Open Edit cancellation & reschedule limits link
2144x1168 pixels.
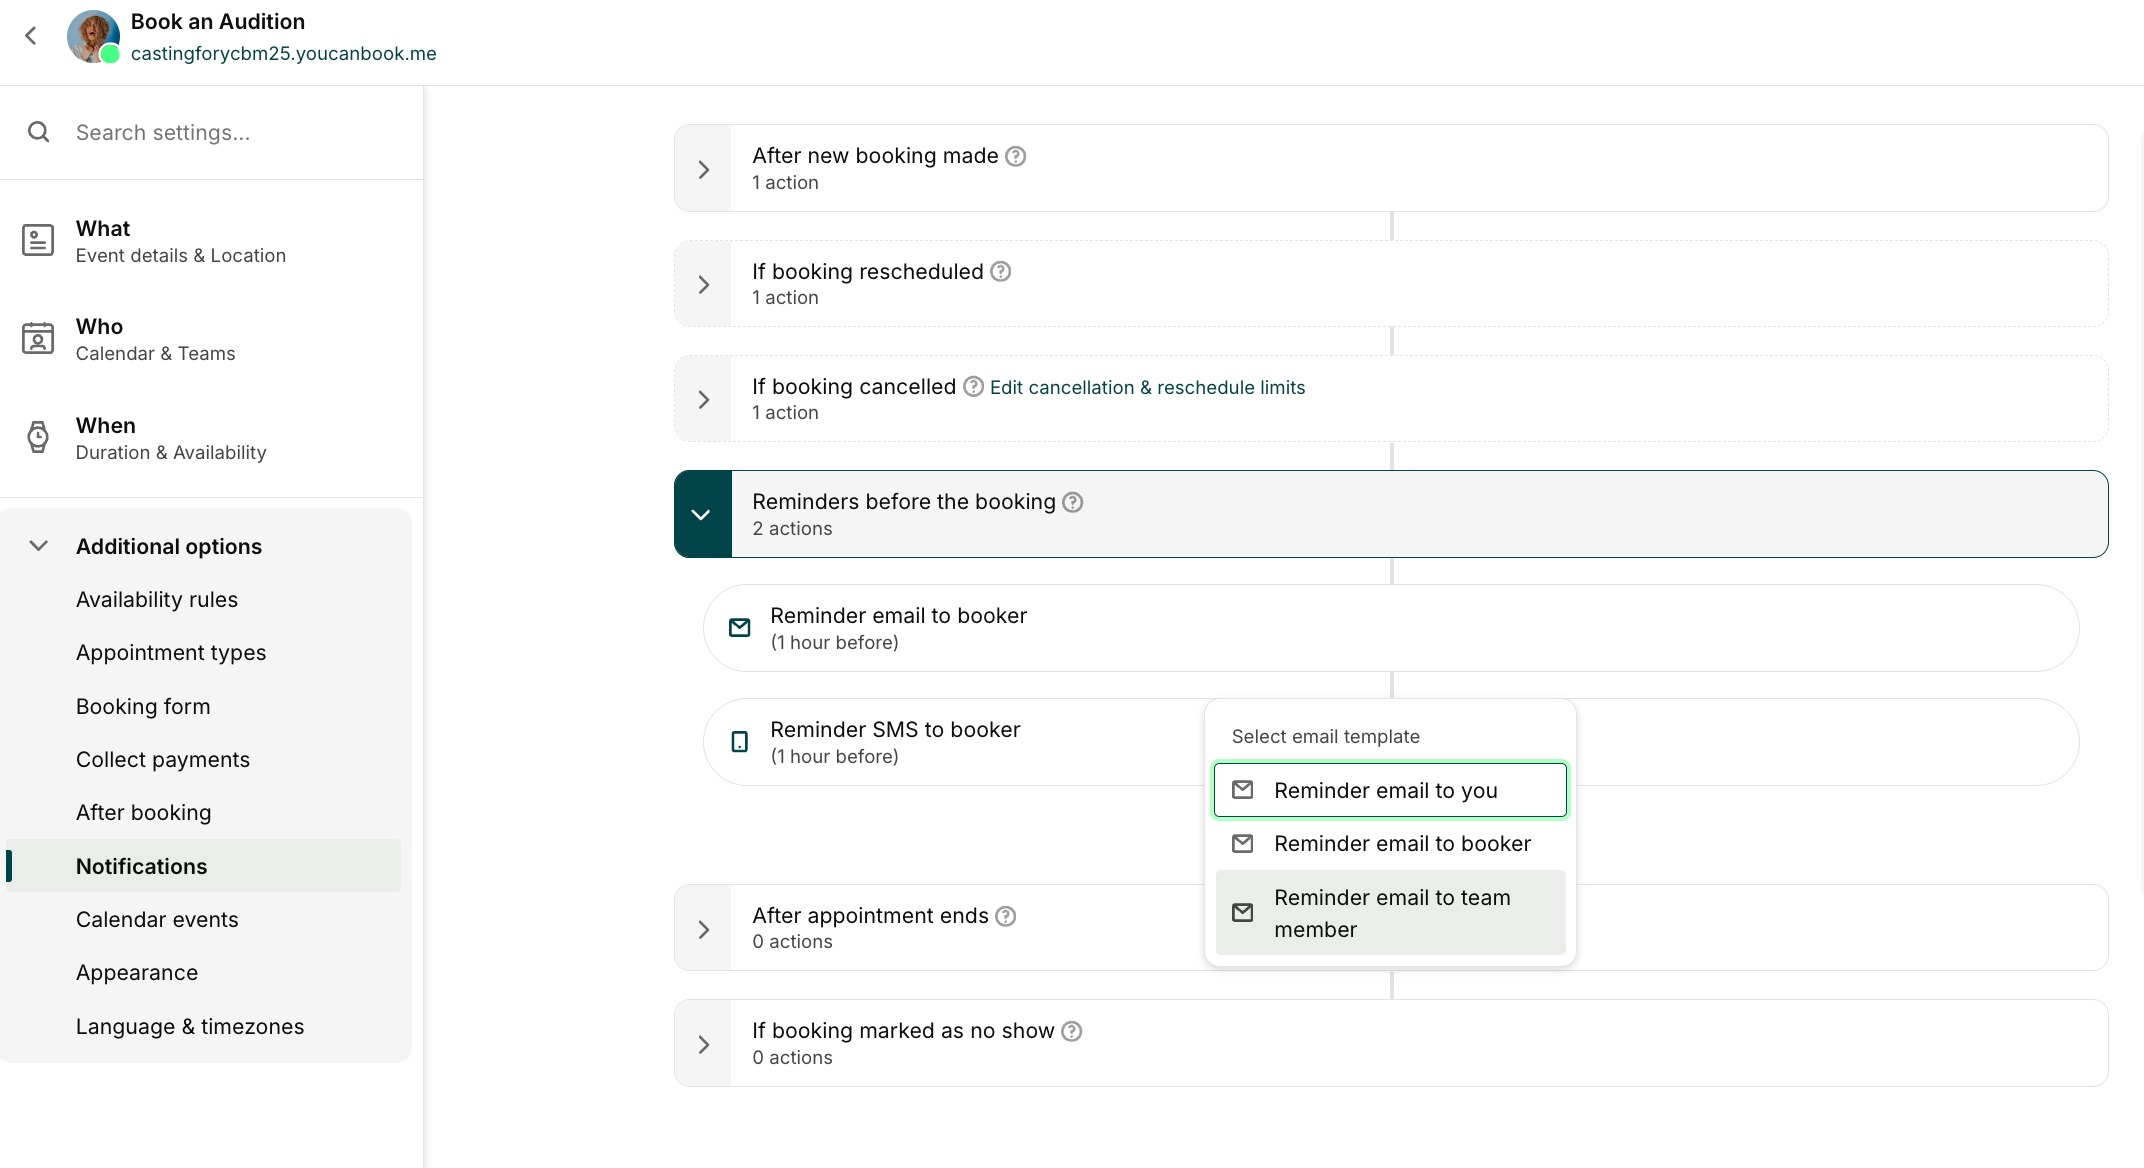[x=1147, y=387]
